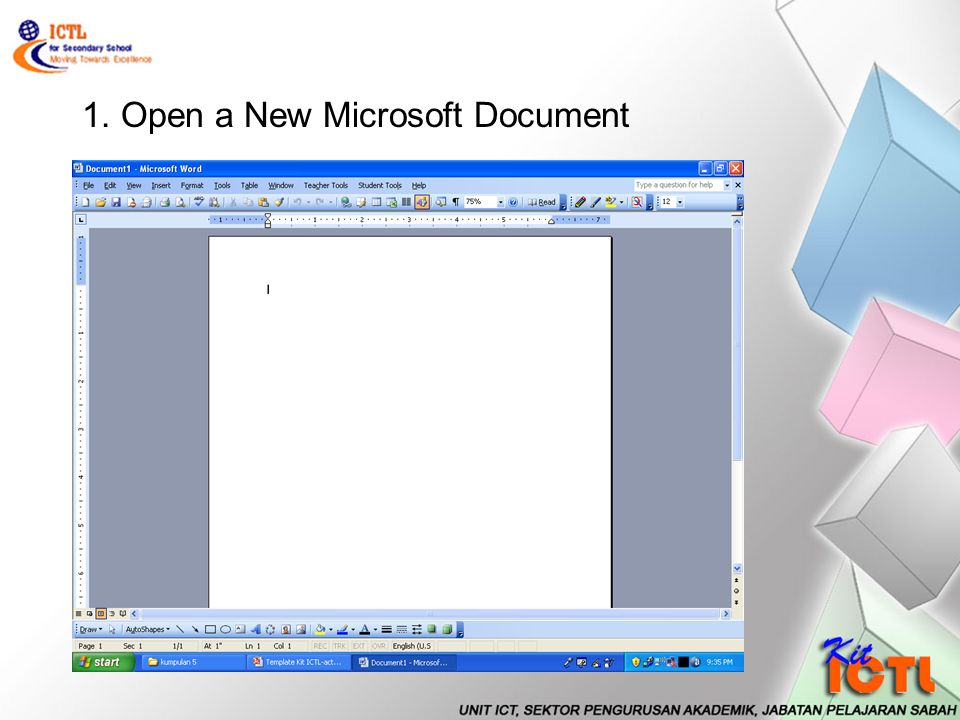Open Microsoft Word Help question-mark icon
Screen dimensions: 960x720
(513, 202)
